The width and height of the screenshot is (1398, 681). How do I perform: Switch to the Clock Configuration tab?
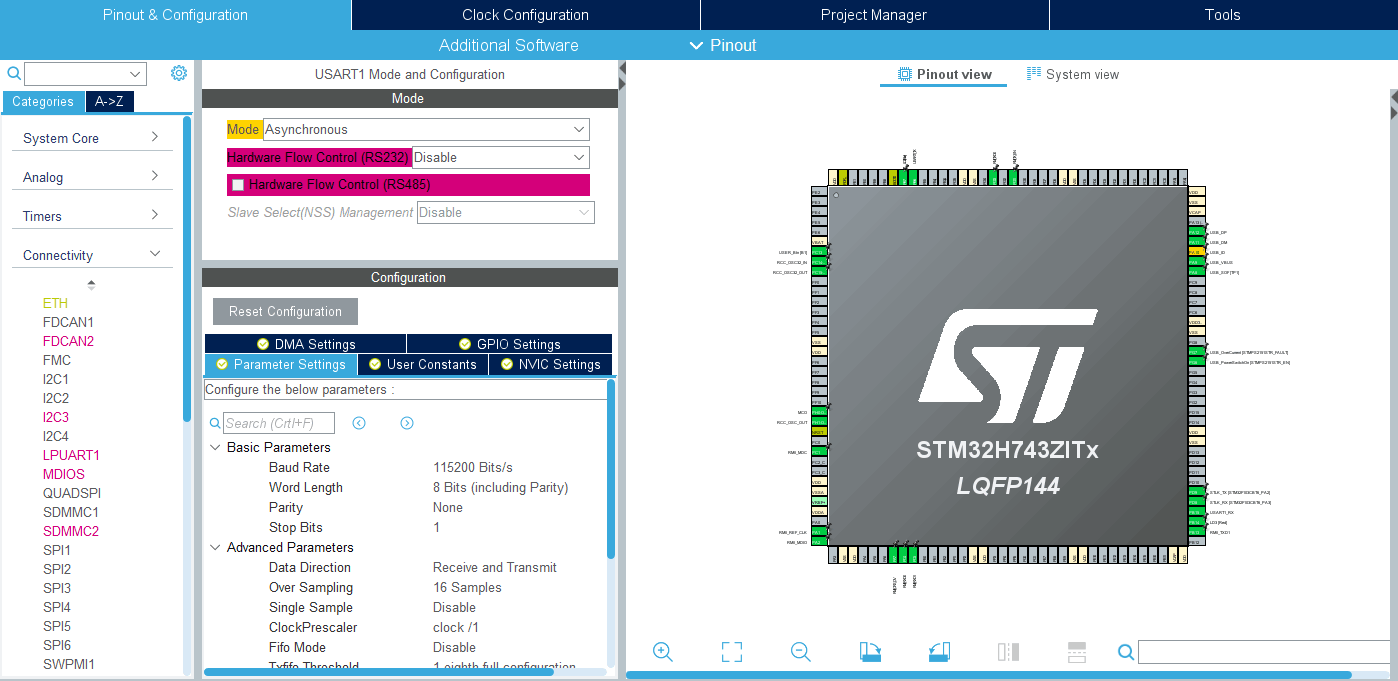click(524, 14)
